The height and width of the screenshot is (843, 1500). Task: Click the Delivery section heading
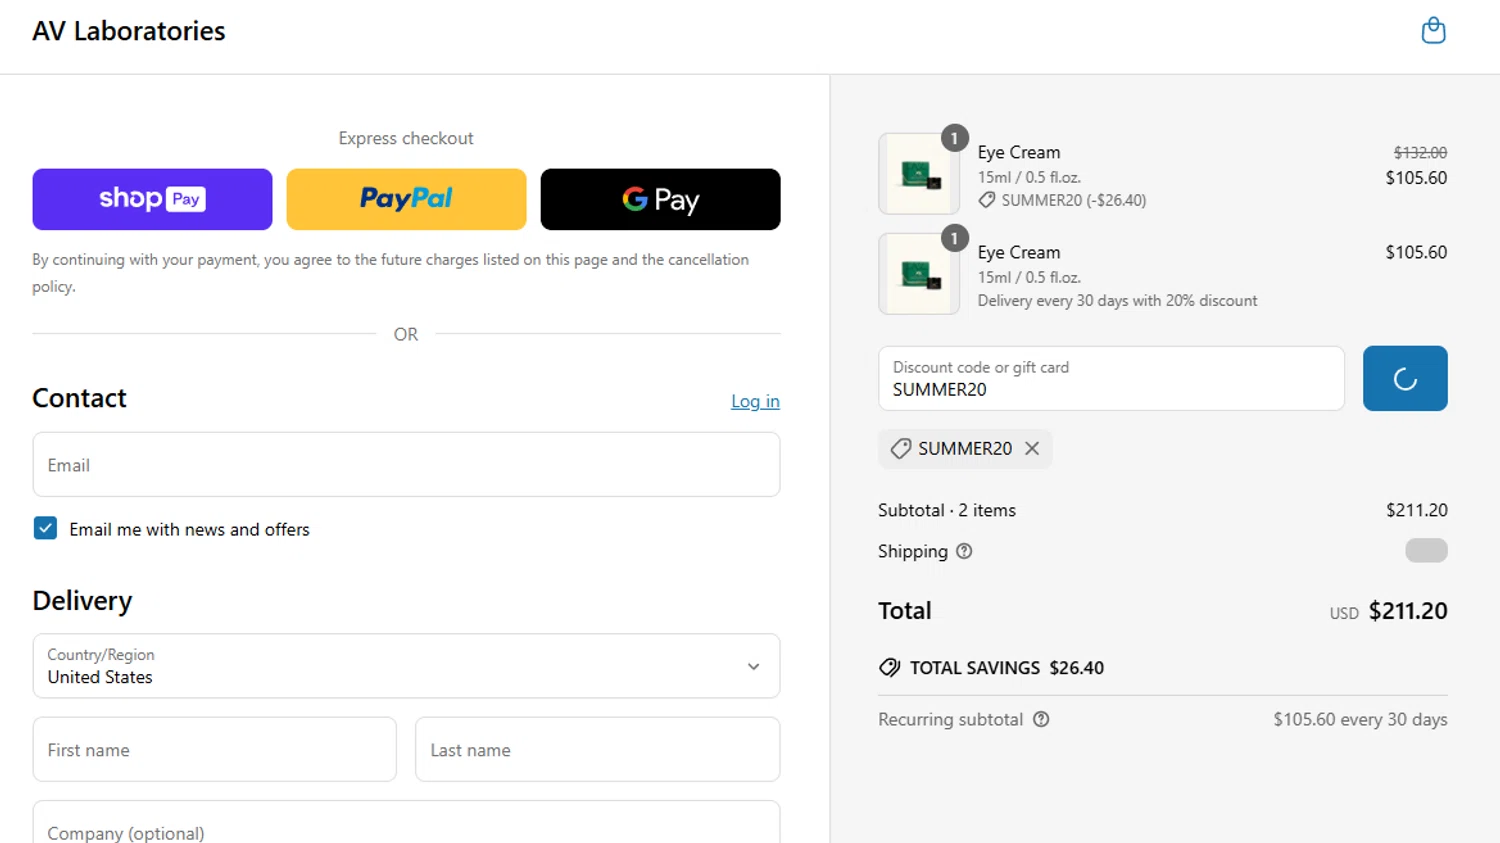pyautogui.click(x=82, y=600)
